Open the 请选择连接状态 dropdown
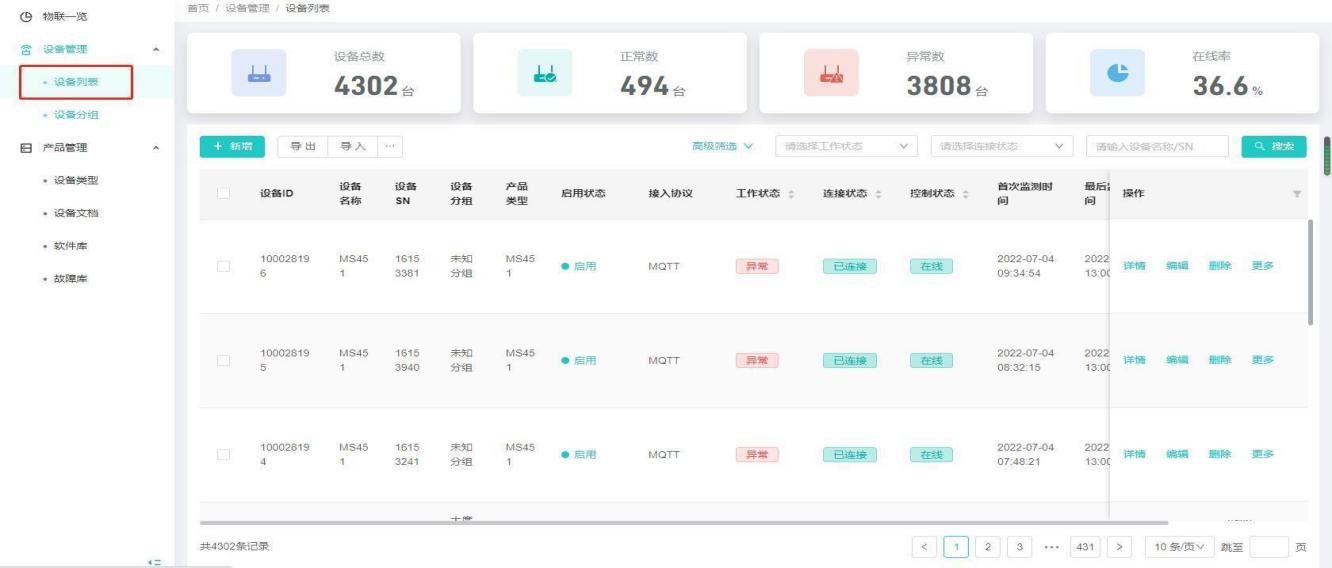 click(x=1001, y=147)
